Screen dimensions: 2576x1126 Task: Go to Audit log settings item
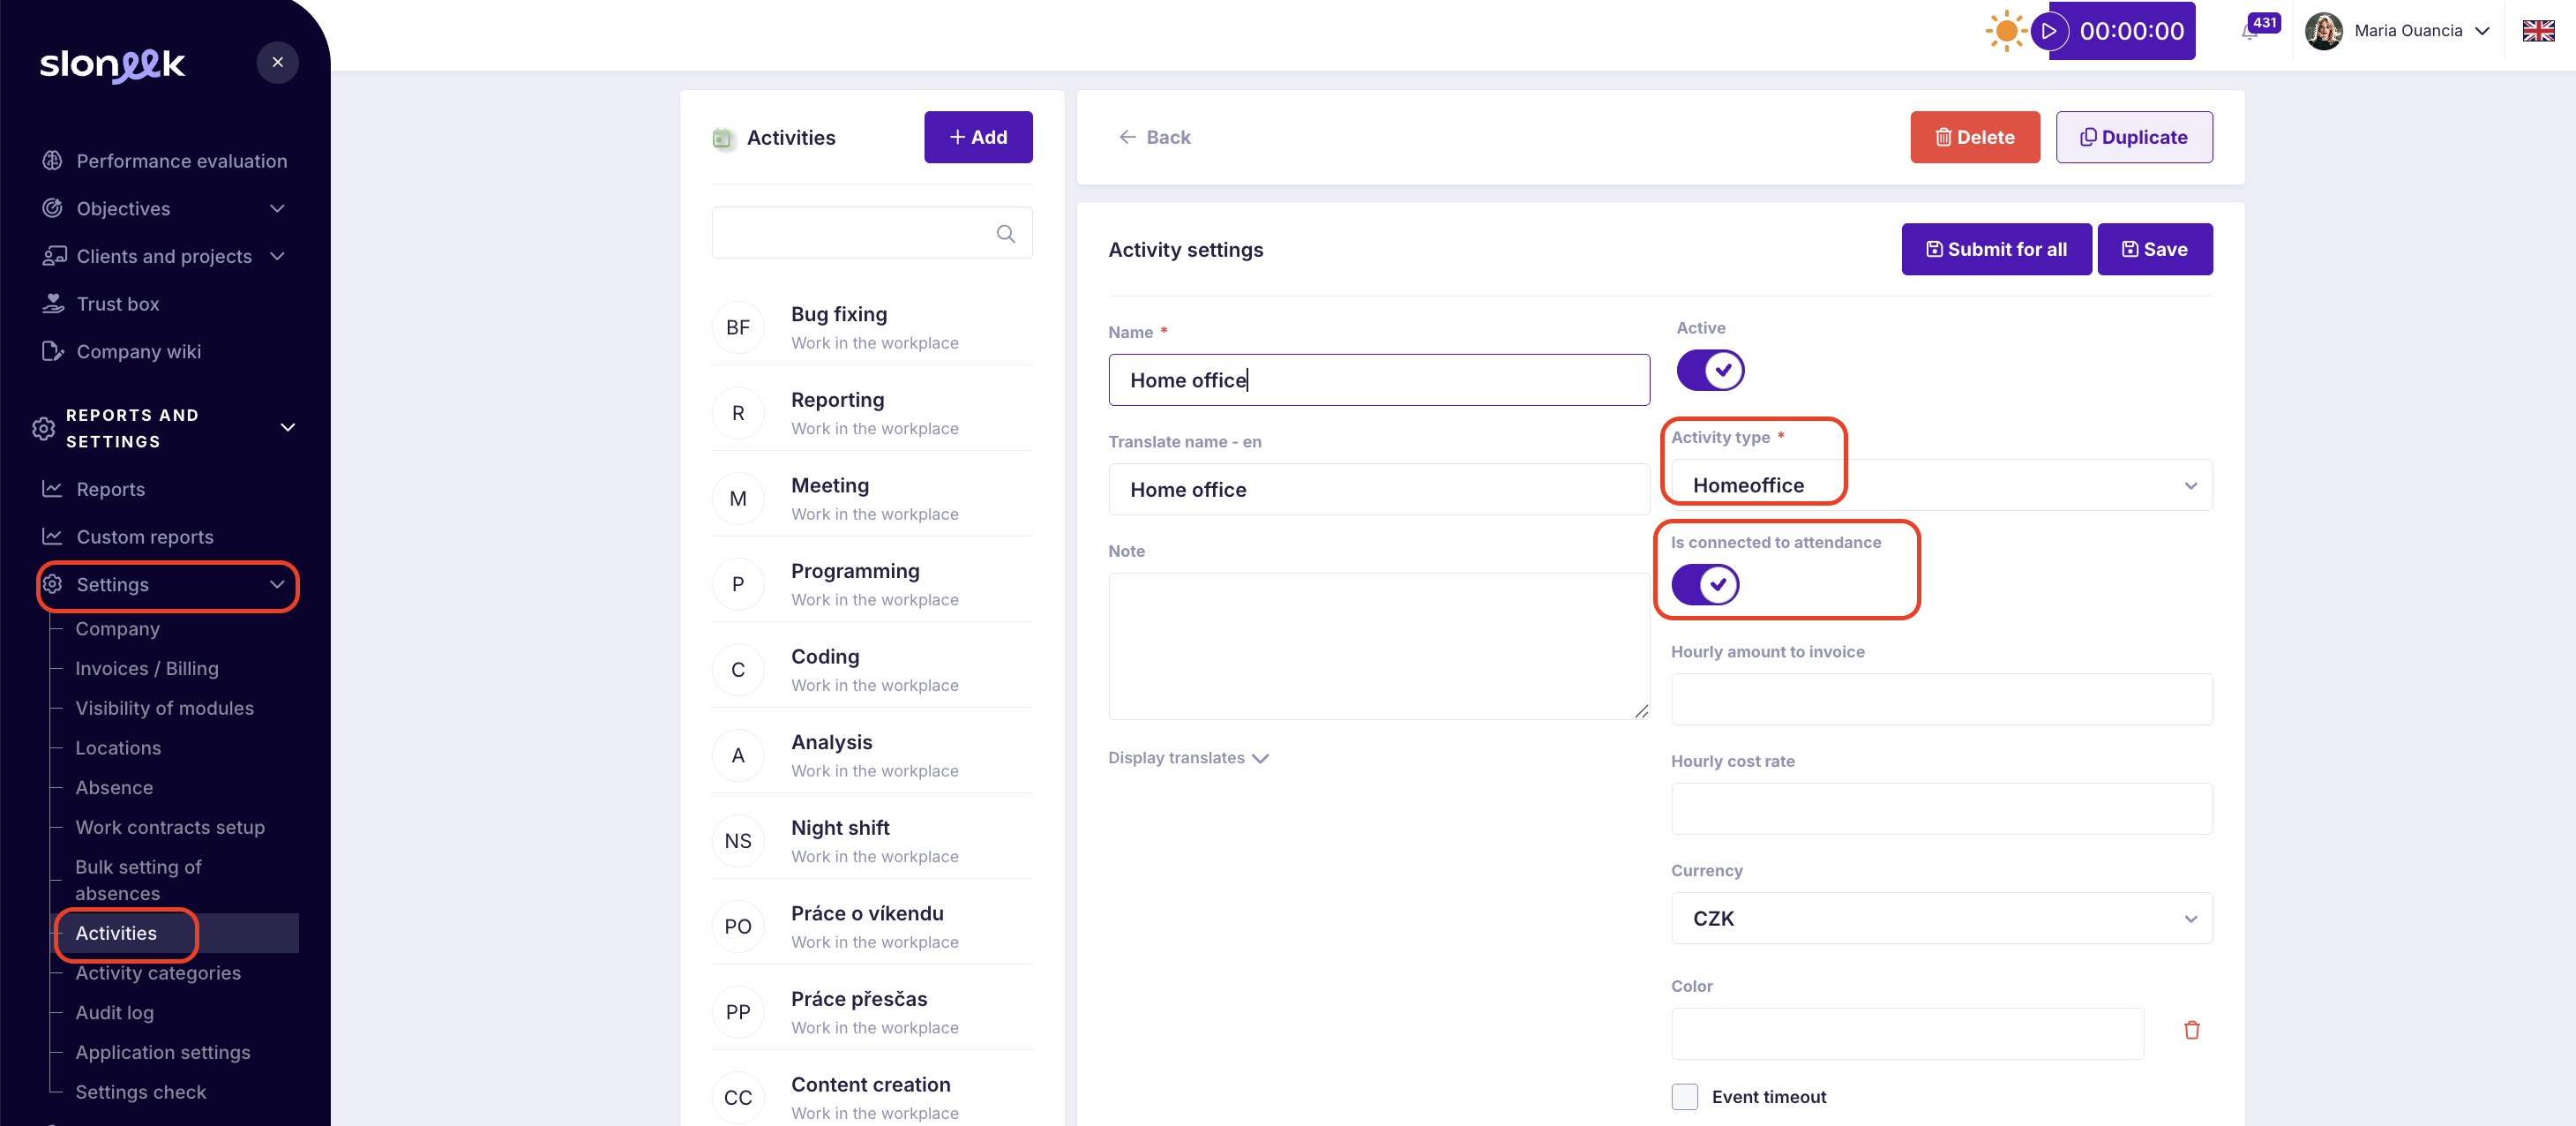click(x=114, y=1013)
